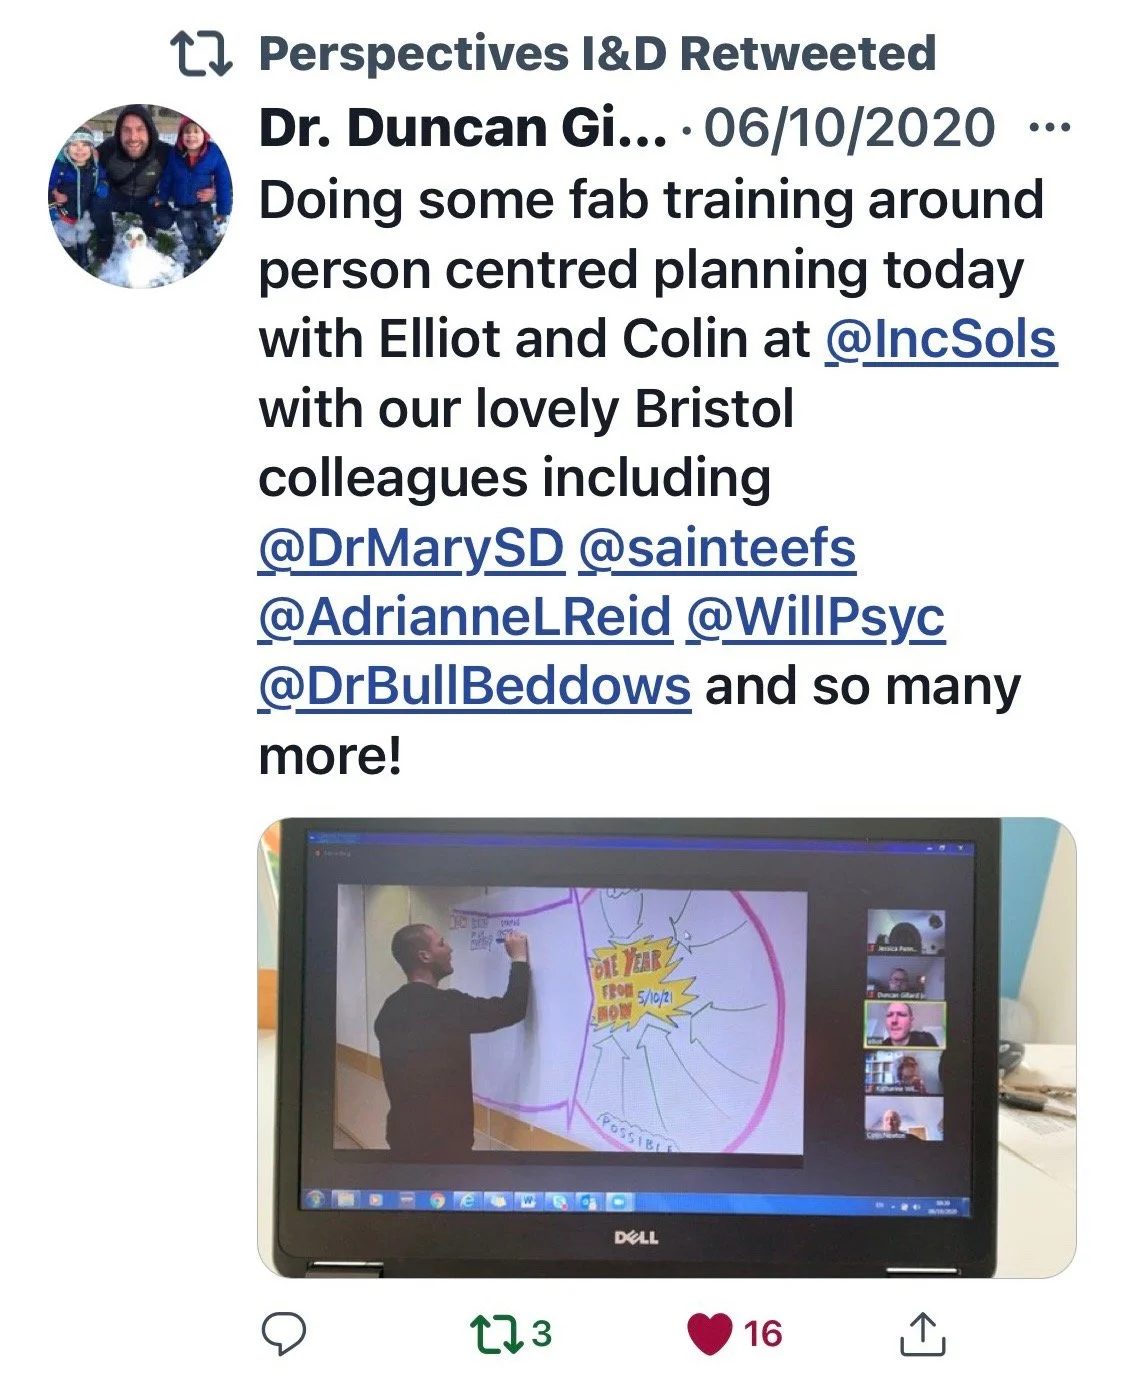Viewport: 1122px width, 1380px height.
Task: Open Dr. Duncan's profile avatar
Action: (141, 196)
